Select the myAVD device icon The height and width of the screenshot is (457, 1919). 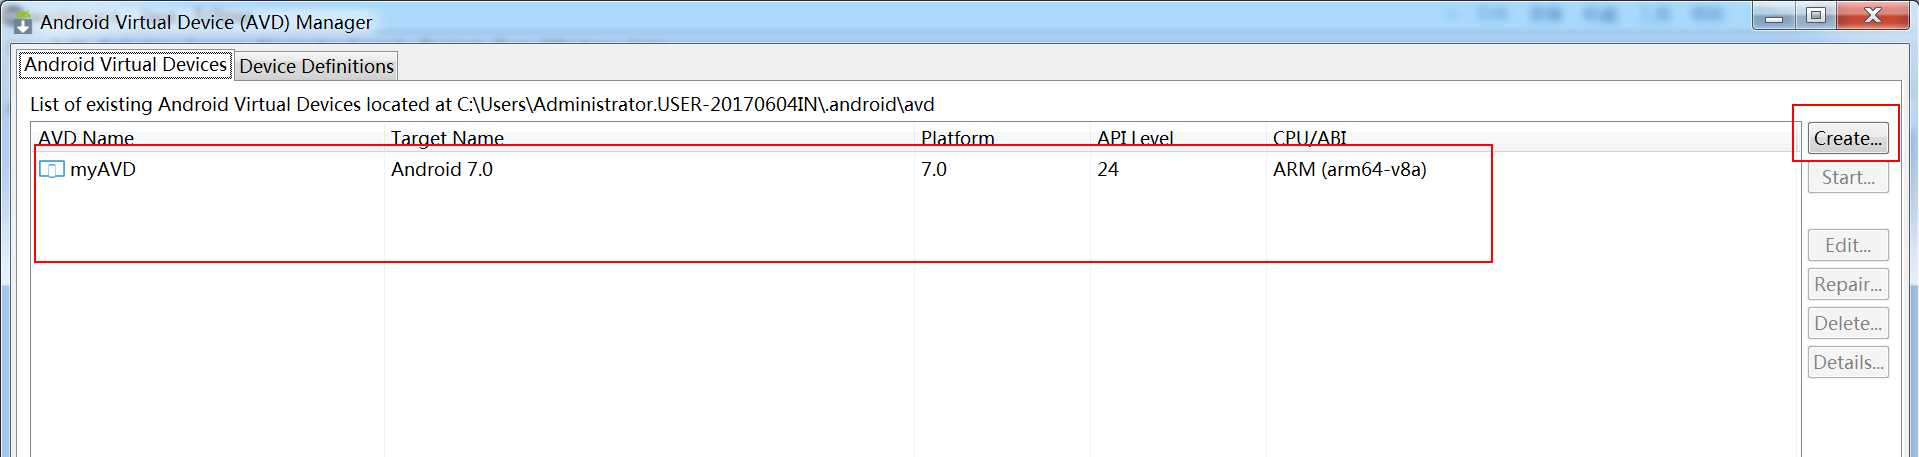[52, 169]
